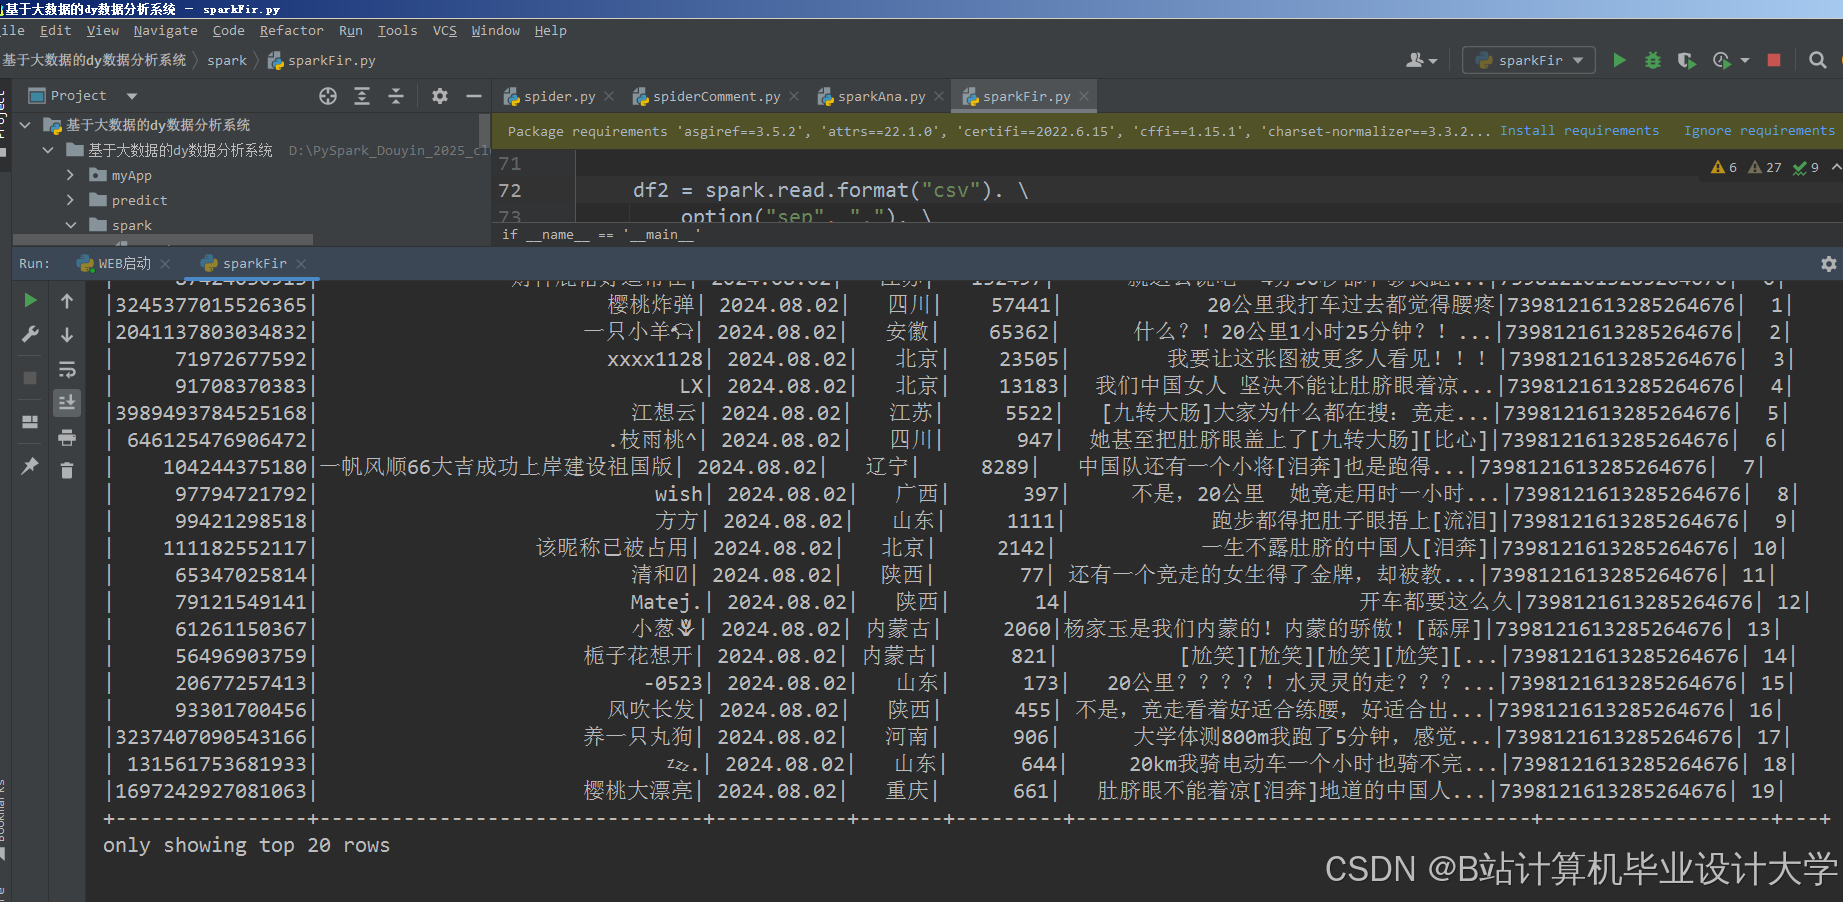Clear console output with the trash icon
The image size is (1843, 902).
pos(67,470)
